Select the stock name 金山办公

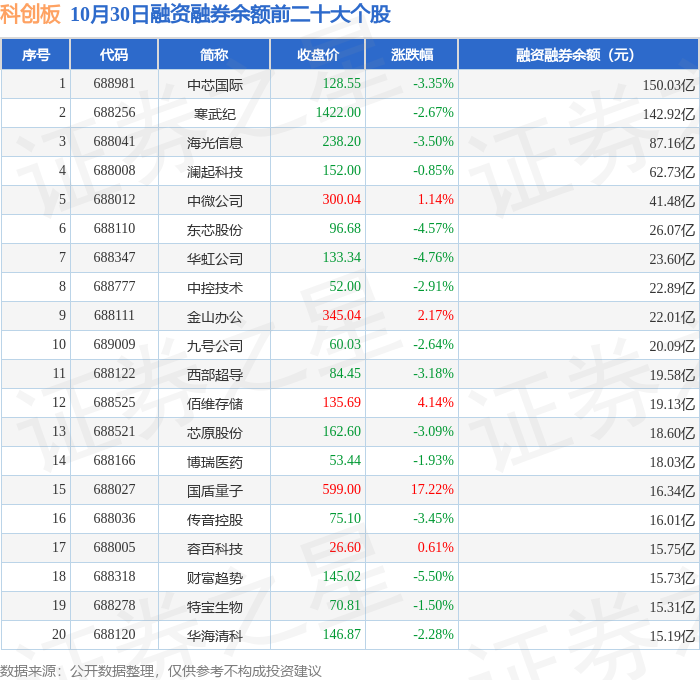215,317
